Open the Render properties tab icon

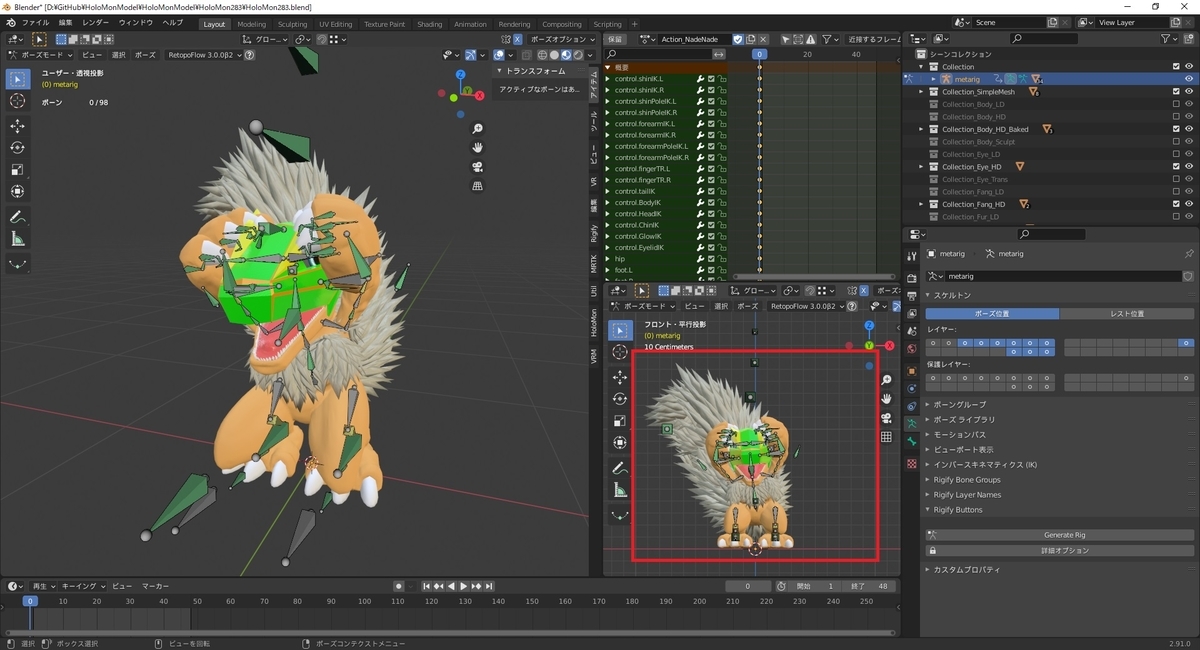[x=911, y=277]
